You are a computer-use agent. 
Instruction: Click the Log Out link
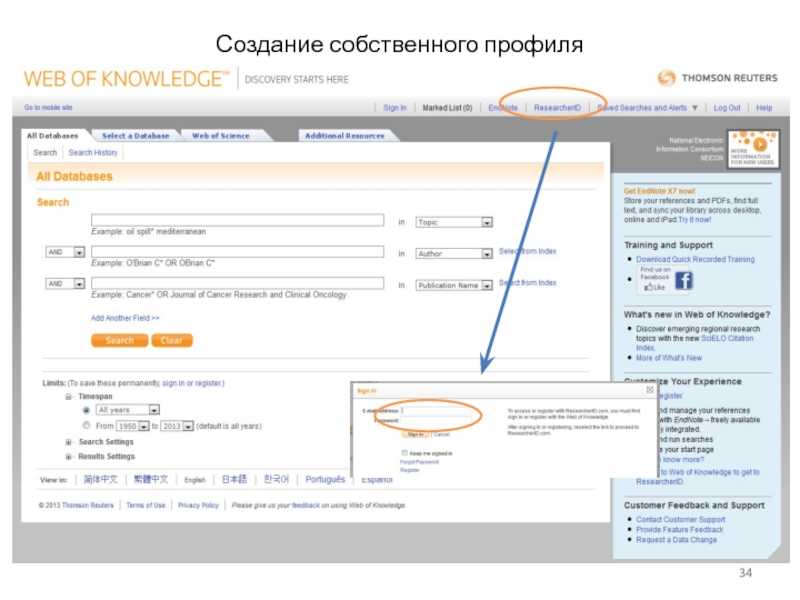pos(727,108)
